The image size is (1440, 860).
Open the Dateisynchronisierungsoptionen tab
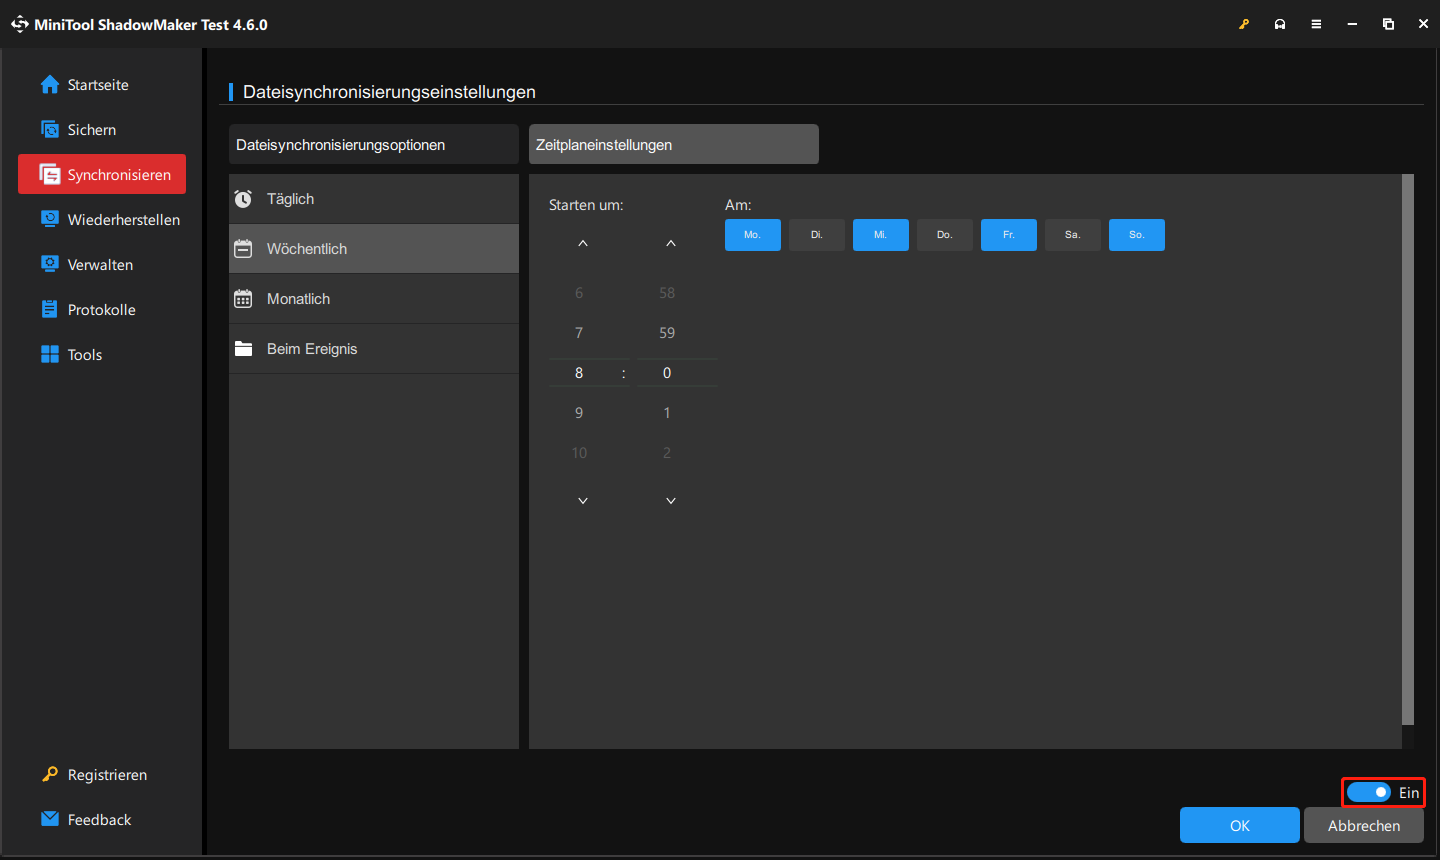tap(374, 144)
